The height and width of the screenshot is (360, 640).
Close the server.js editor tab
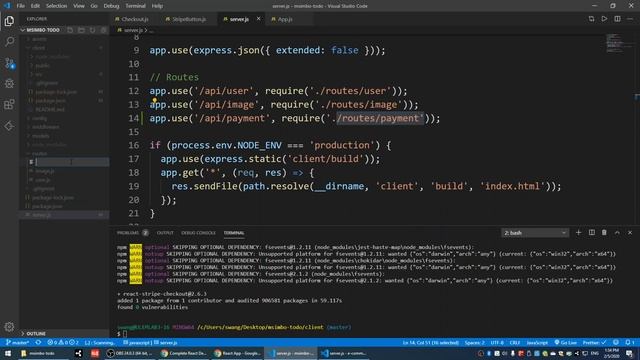coord(258,19)
